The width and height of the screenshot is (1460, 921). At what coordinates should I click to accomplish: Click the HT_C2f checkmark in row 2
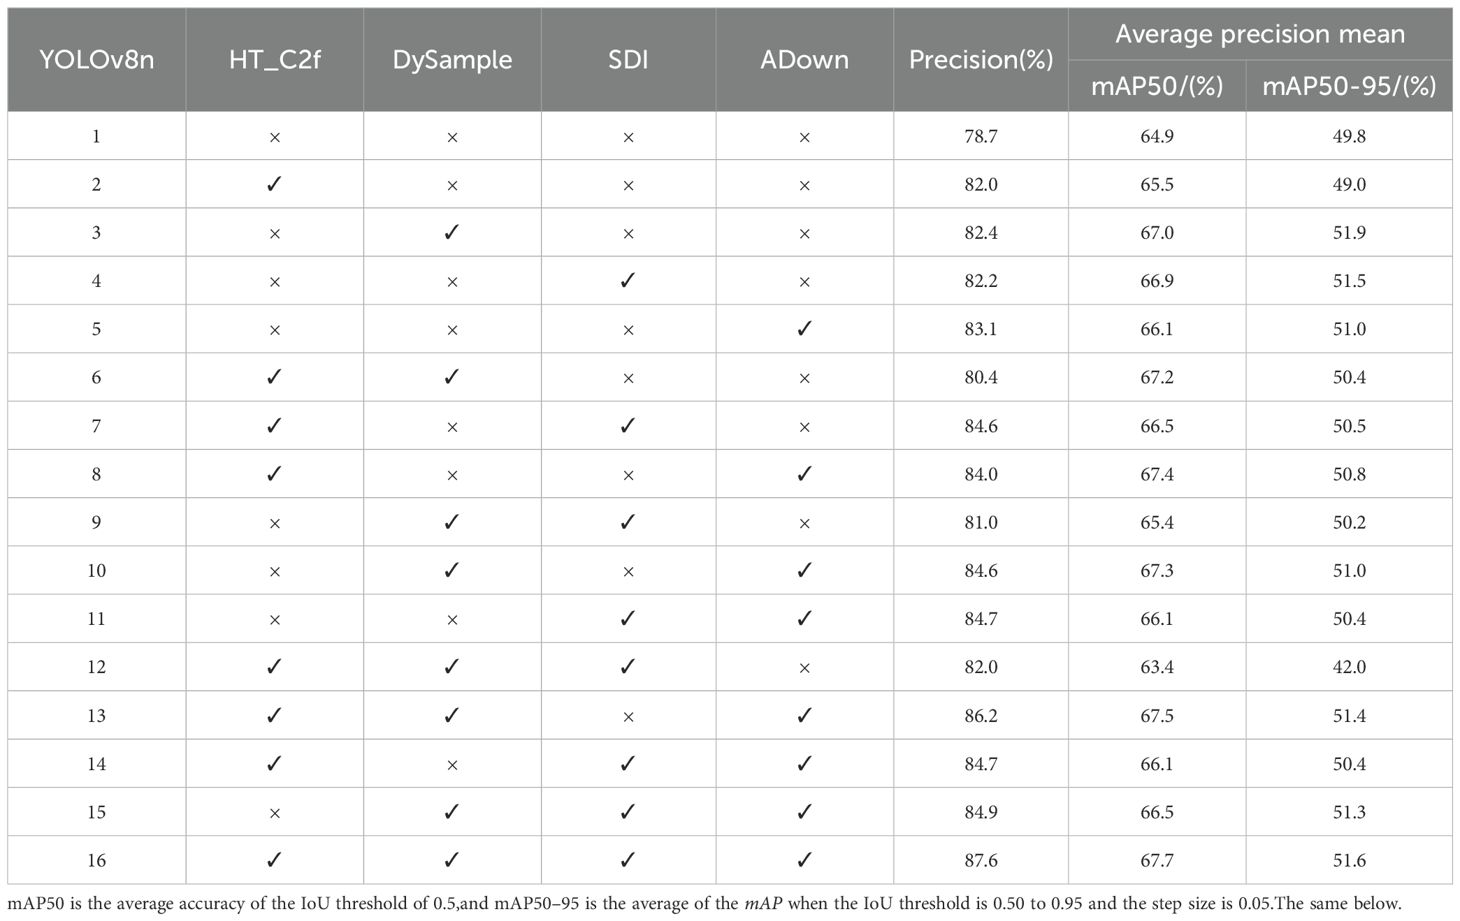pos(274,184)
